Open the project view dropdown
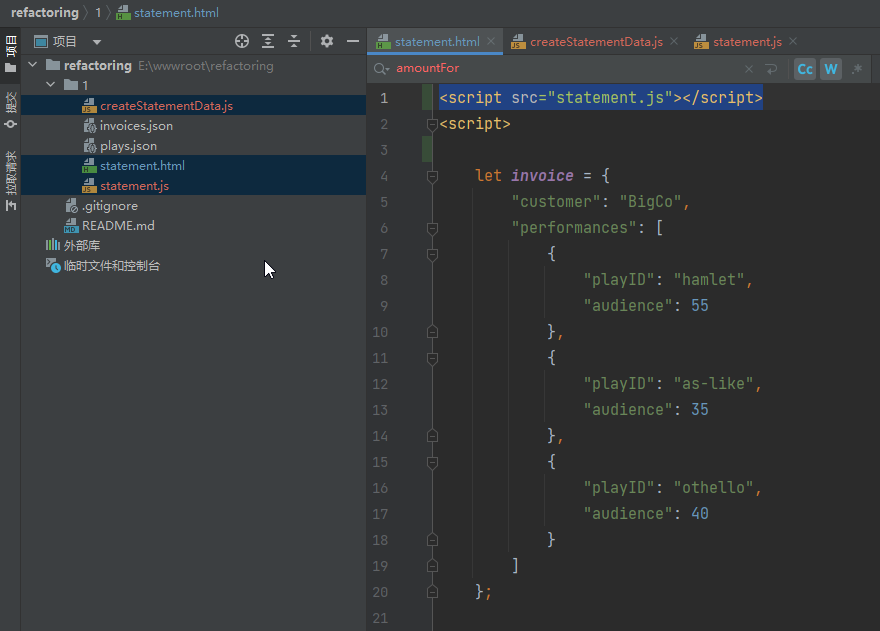880x631 pixels. 97,42
